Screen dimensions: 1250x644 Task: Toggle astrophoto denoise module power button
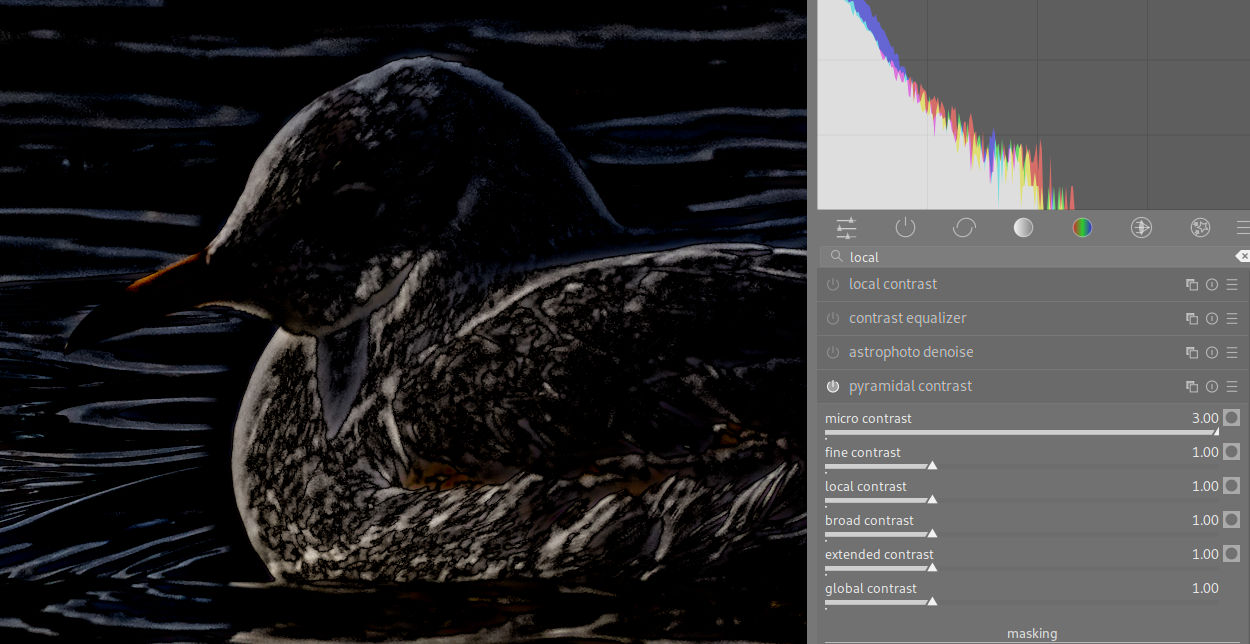point(833,353)
